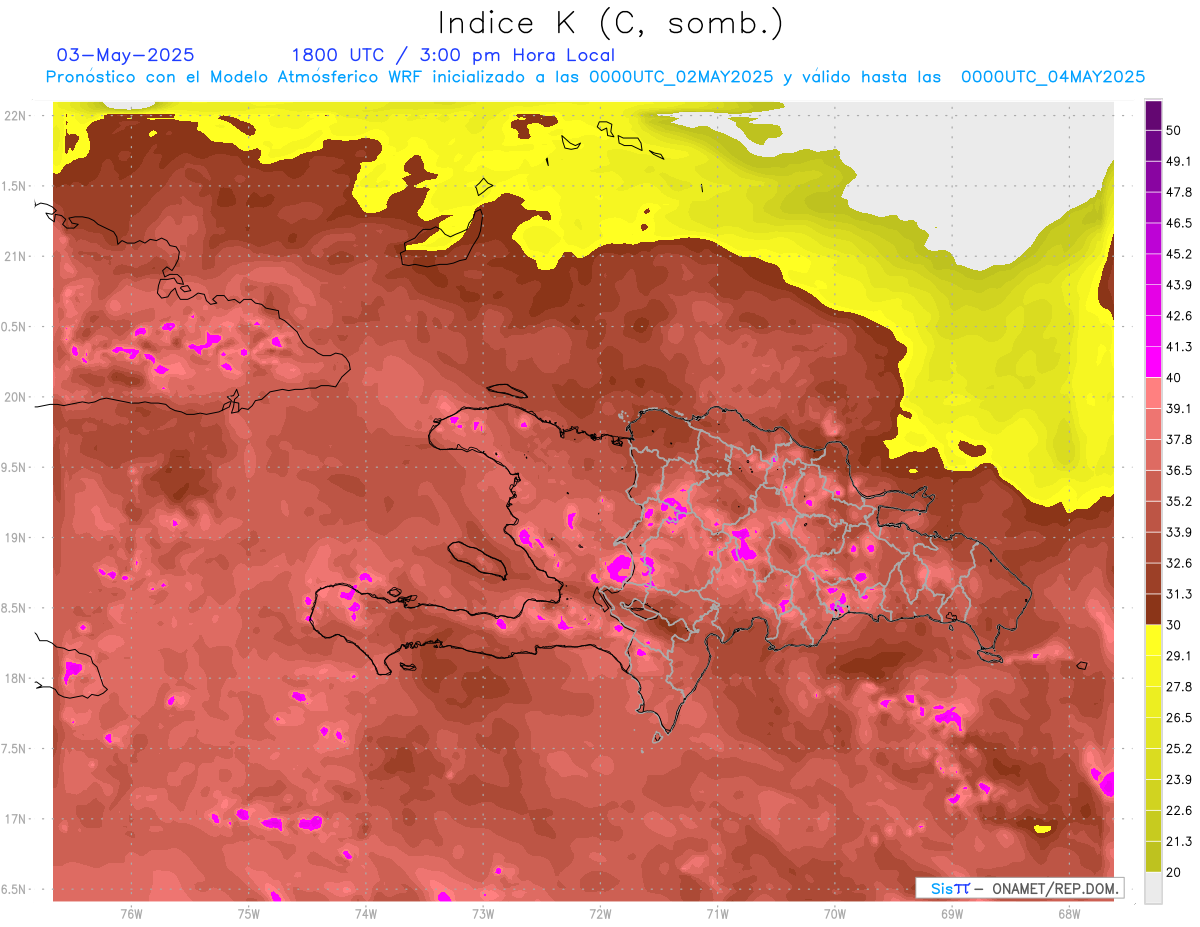
Task: Click the "22N" latitude label
Action: (17, 116)
